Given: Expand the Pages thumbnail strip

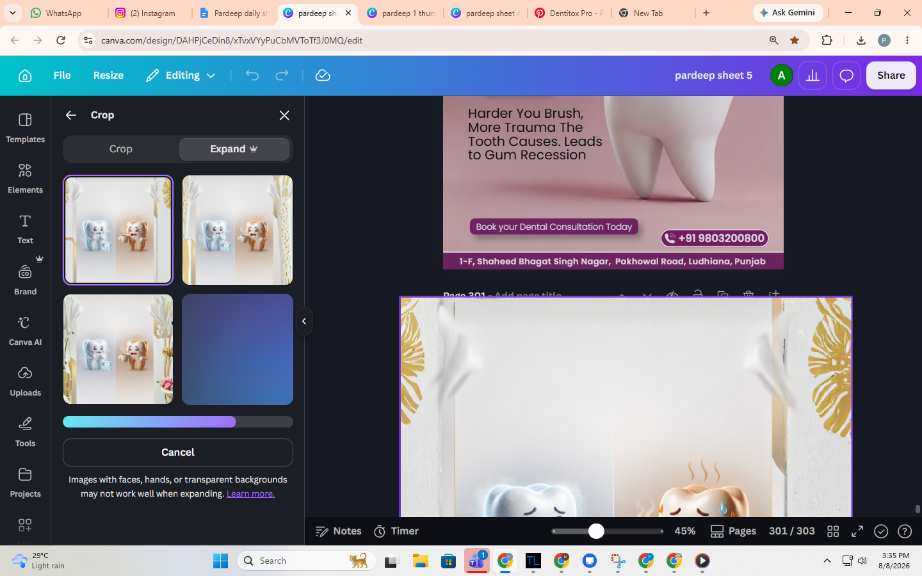Looking at the screenshot, I should pyautogui.click(x=733, y=531).
